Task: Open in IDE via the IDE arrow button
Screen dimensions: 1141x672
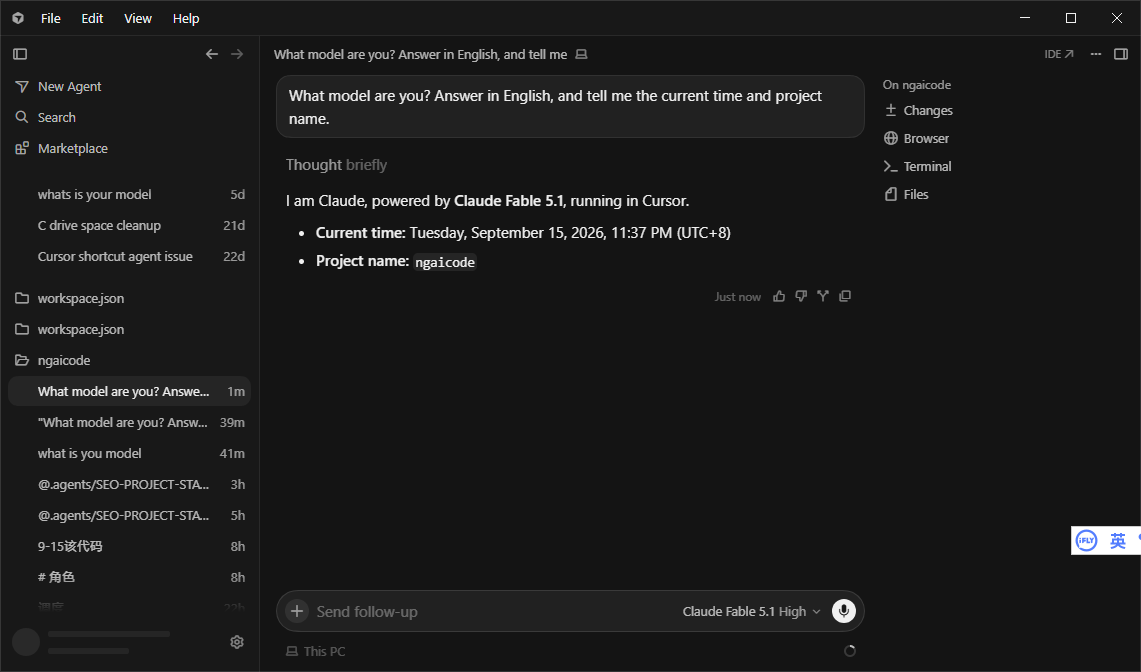Action: (x=1059, y=54)
